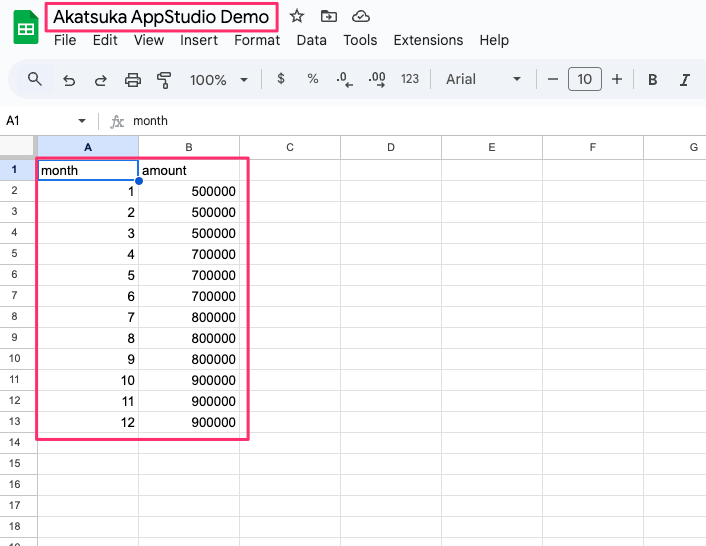Screen dimensions: 706x546
Task: Open the 123 more formats menu
Action: [410, 79]
